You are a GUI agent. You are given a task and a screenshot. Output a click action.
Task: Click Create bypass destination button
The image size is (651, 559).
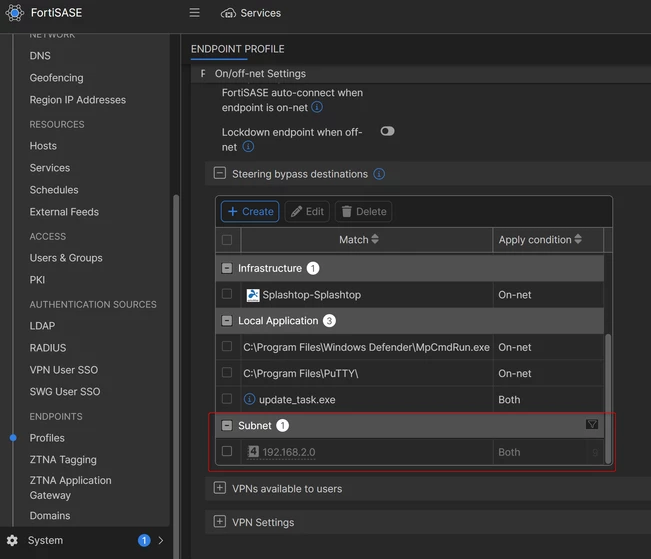point(250,211)
